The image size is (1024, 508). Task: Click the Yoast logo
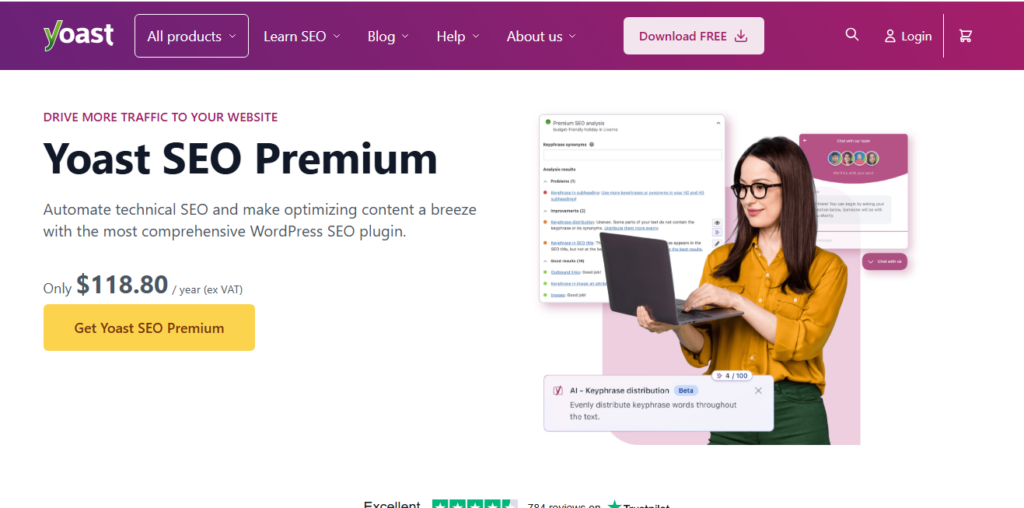pos(78,36)
